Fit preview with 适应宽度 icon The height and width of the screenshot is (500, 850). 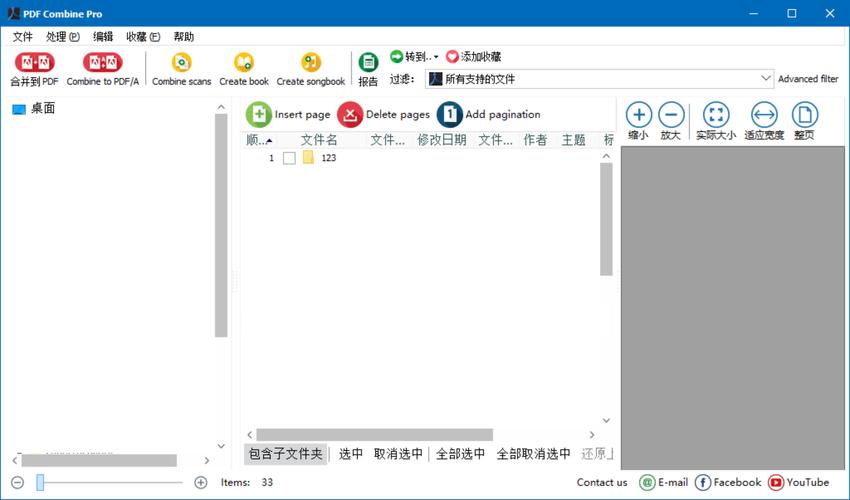coord(764,114)
